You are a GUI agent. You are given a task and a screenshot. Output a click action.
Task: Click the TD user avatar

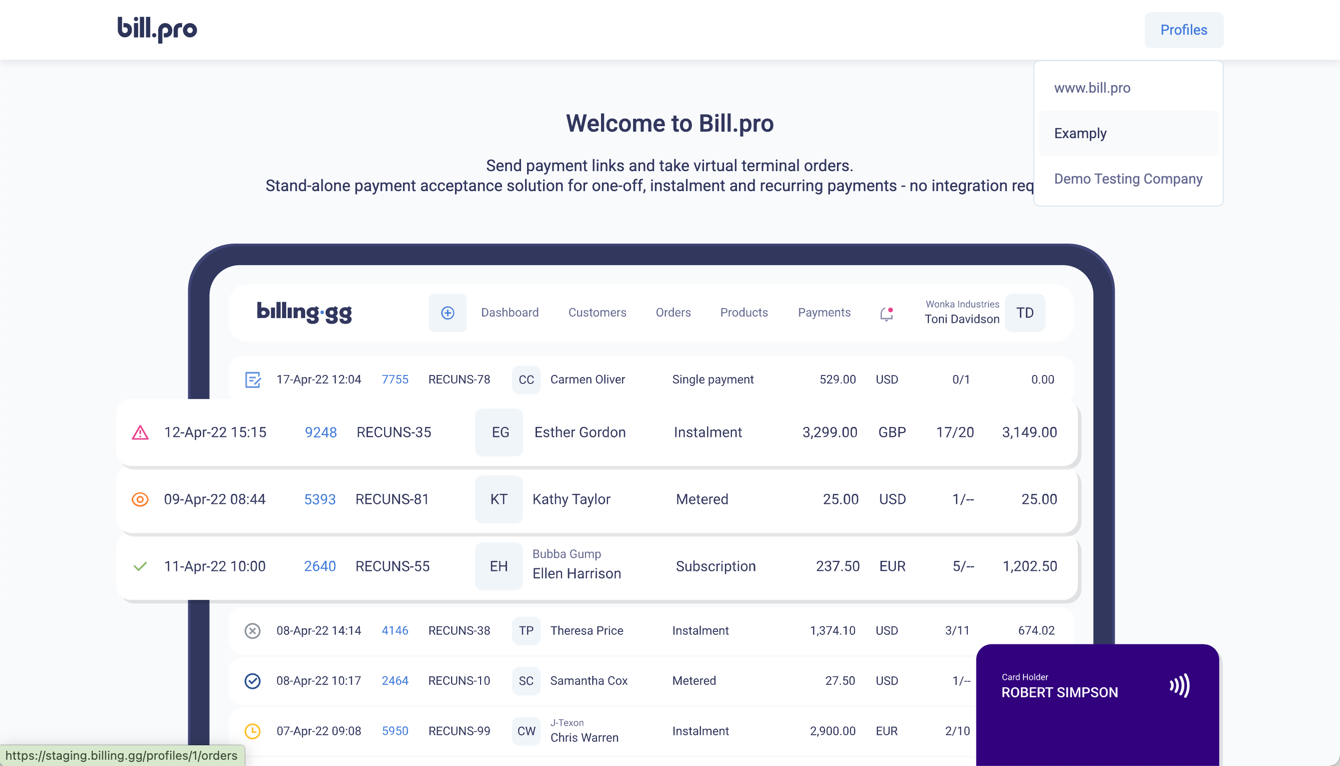click(1025, 313)
